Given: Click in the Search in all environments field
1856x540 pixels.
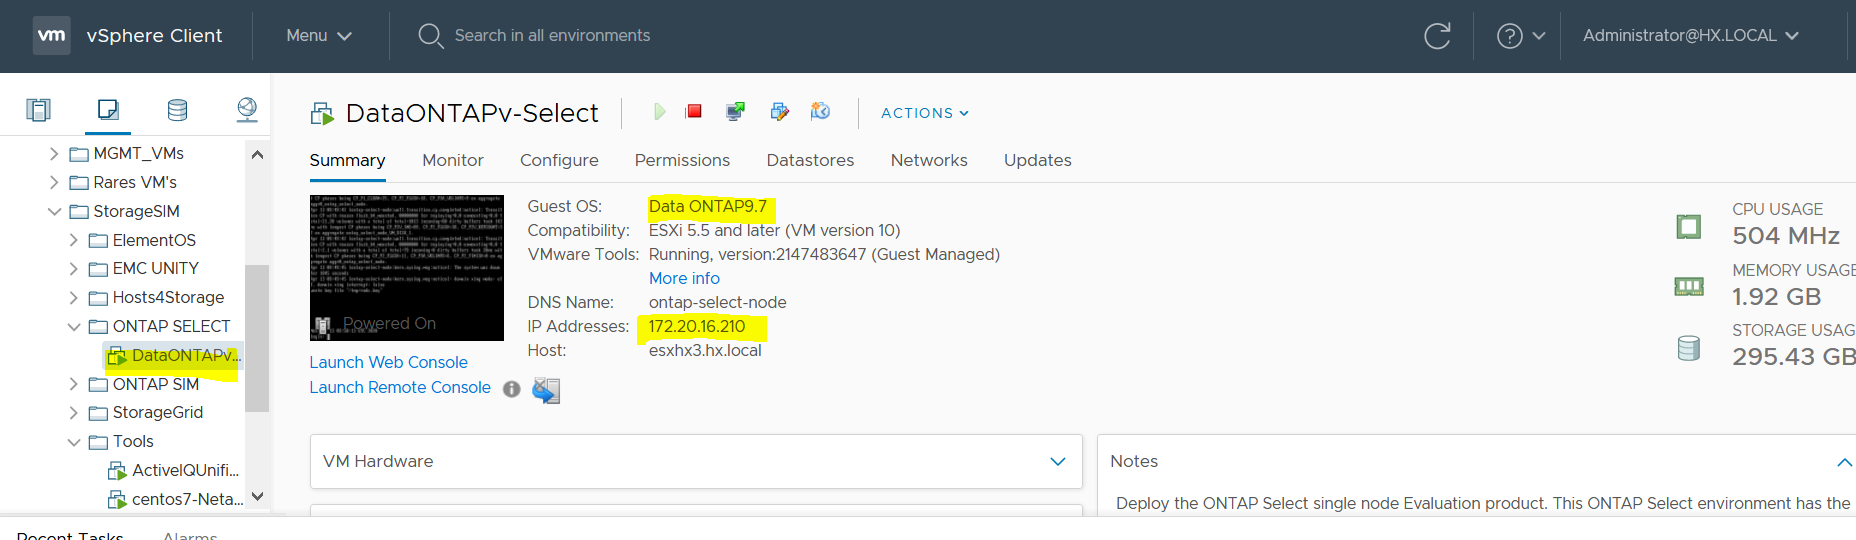Looking at the screenshot, I should (552, 36).
